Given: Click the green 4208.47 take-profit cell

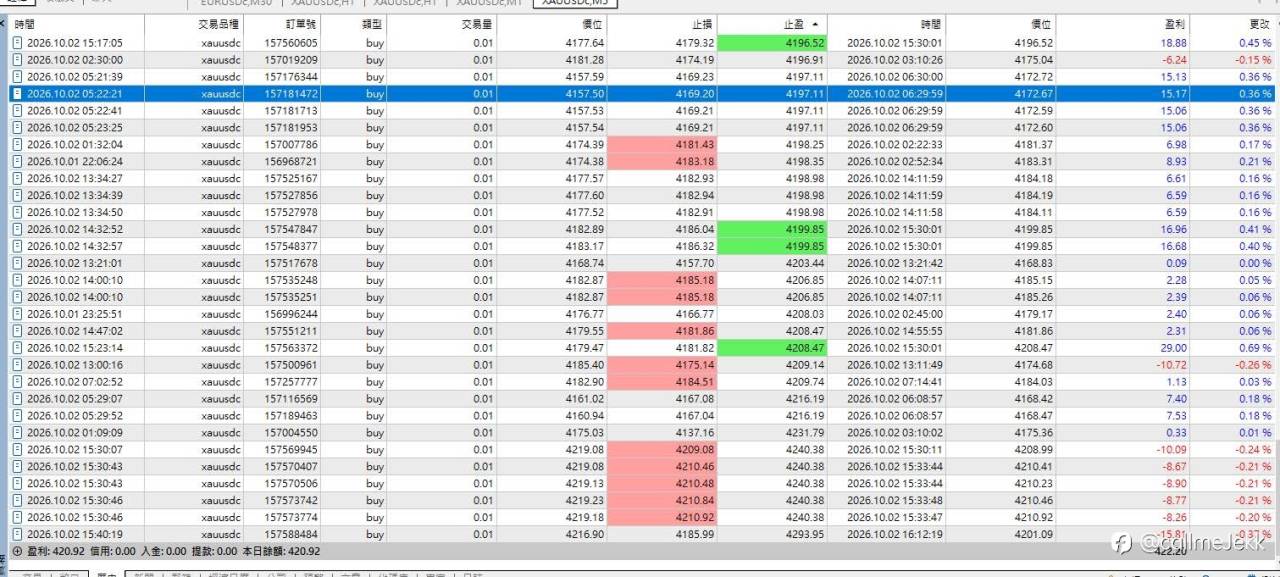Looking at the screenshot, I should pyautogui.click(x=773, y=348).
